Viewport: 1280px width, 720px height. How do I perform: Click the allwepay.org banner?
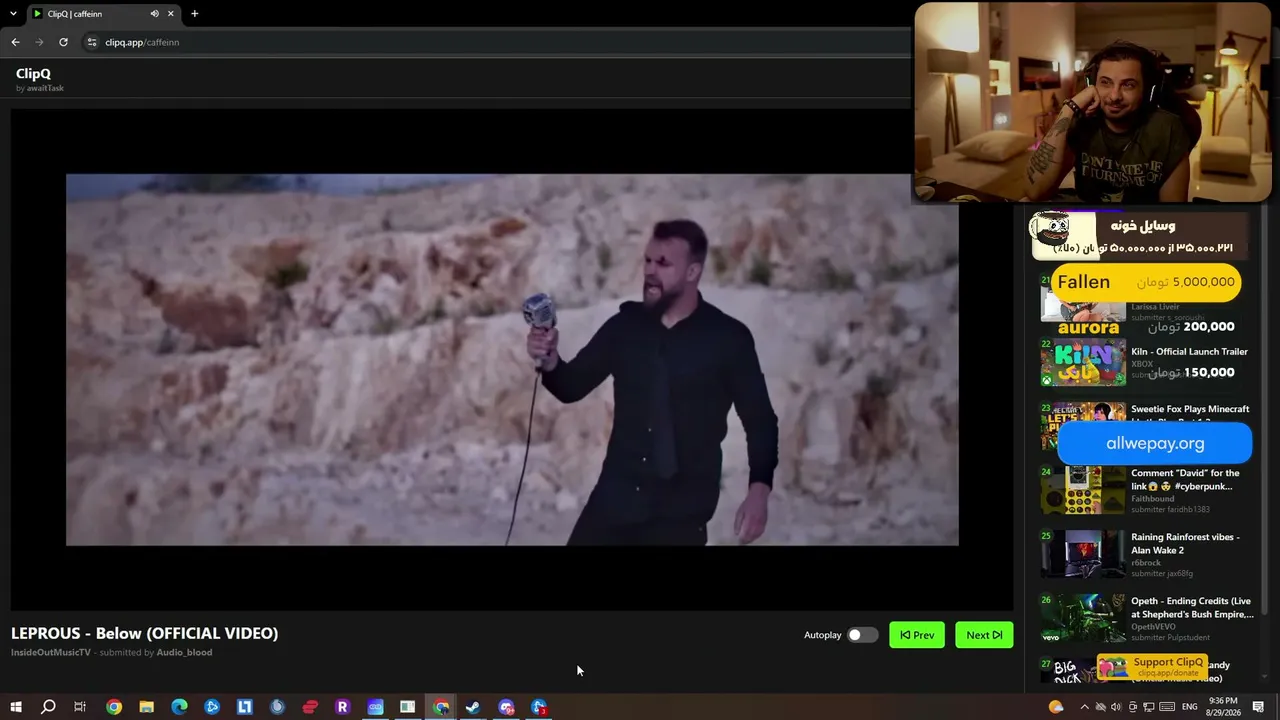coord(1155,444)
